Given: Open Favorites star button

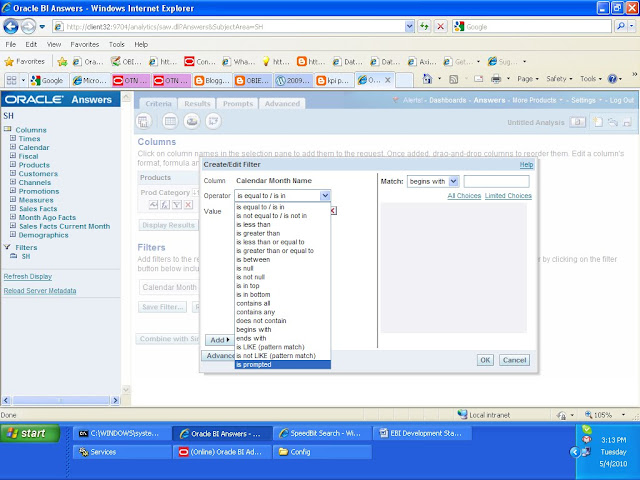Looking at the screenshot, I should (x=24, y=61).
